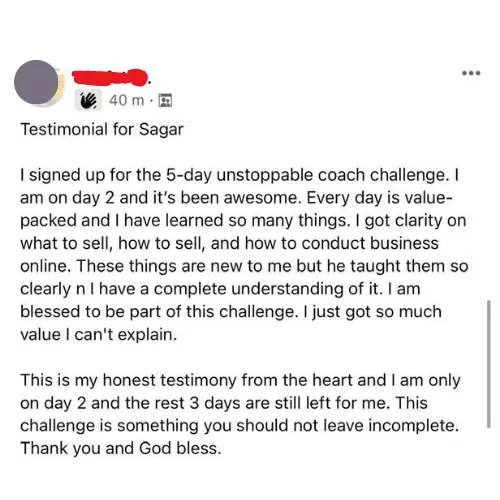Image resolution: width=500 pixels, height=500 pixels.
Task: Click the line 'on day 2 and the rest'
Action: click(x=224, y=403)
